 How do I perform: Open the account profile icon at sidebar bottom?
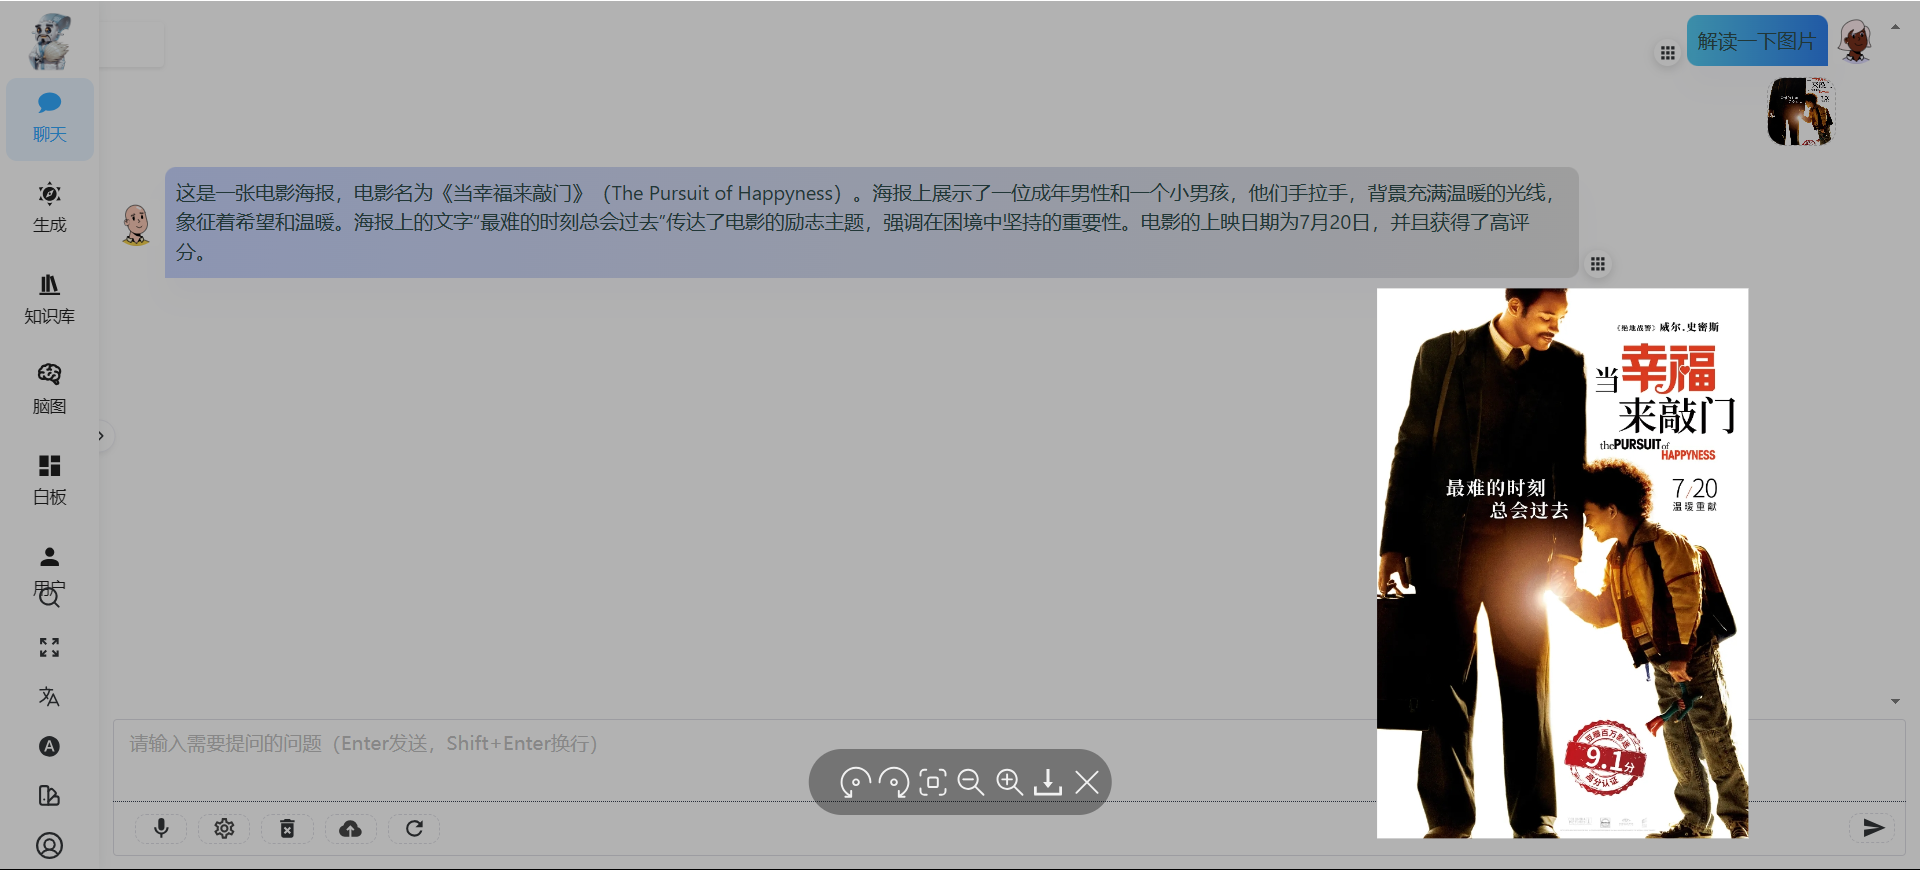pos(49,846)
